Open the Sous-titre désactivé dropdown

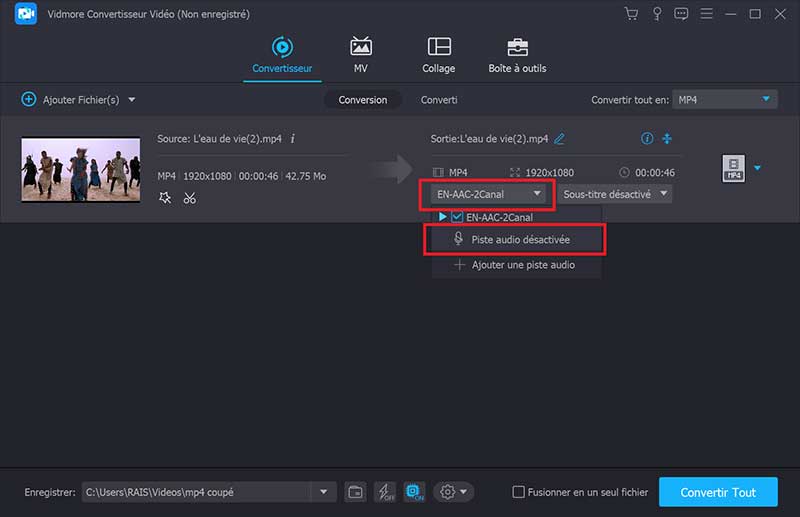pyautogui.click(x=615, y=194)
